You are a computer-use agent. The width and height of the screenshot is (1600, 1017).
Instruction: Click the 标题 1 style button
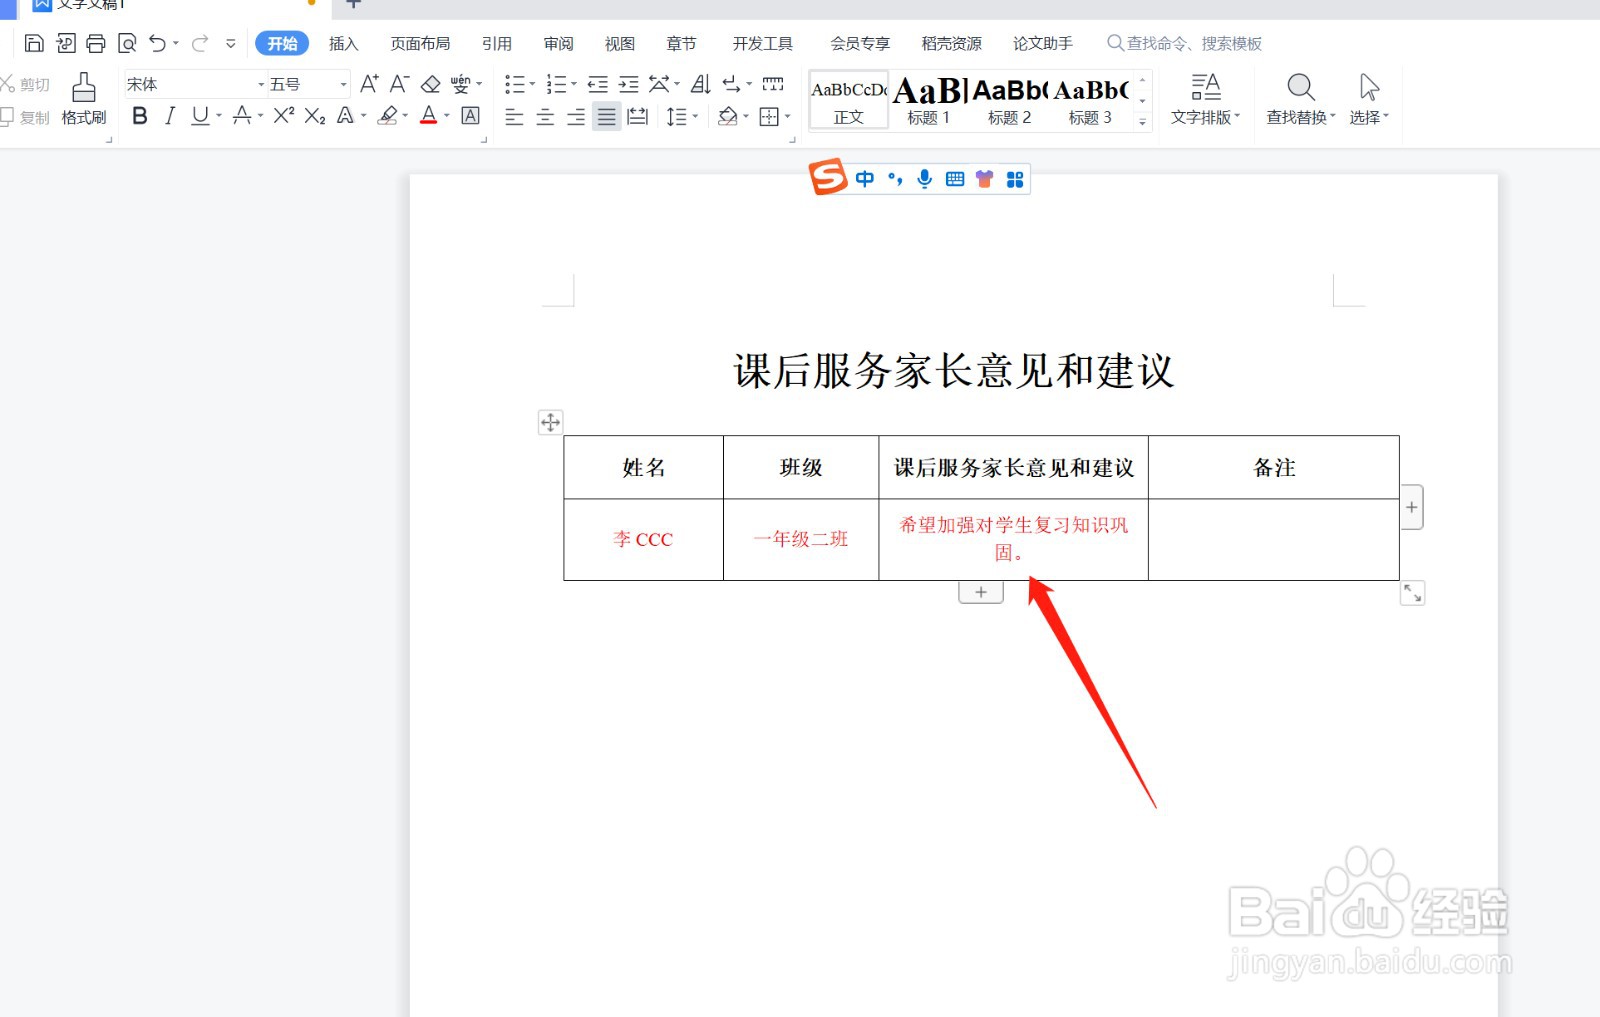point(927,100)
